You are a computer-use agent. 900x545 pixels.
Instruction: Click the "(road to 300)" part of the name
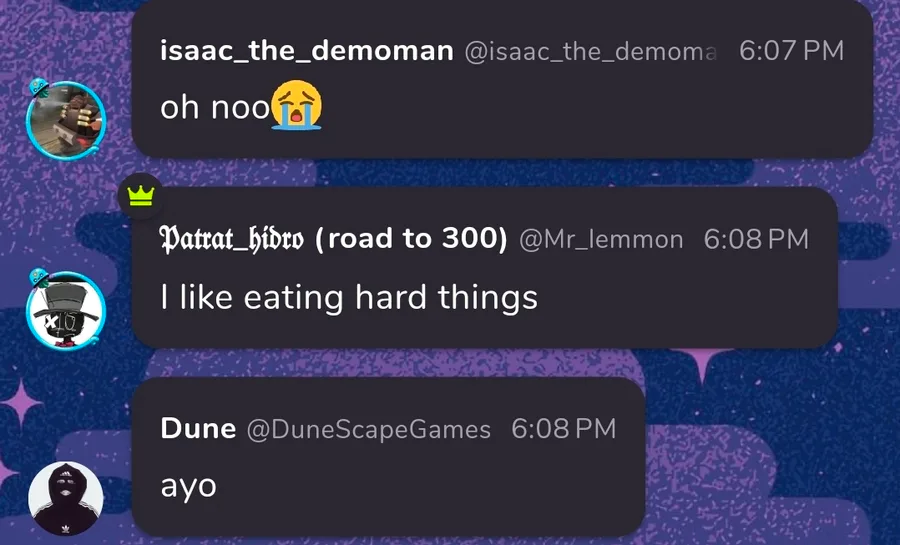[x=411, y=240]
